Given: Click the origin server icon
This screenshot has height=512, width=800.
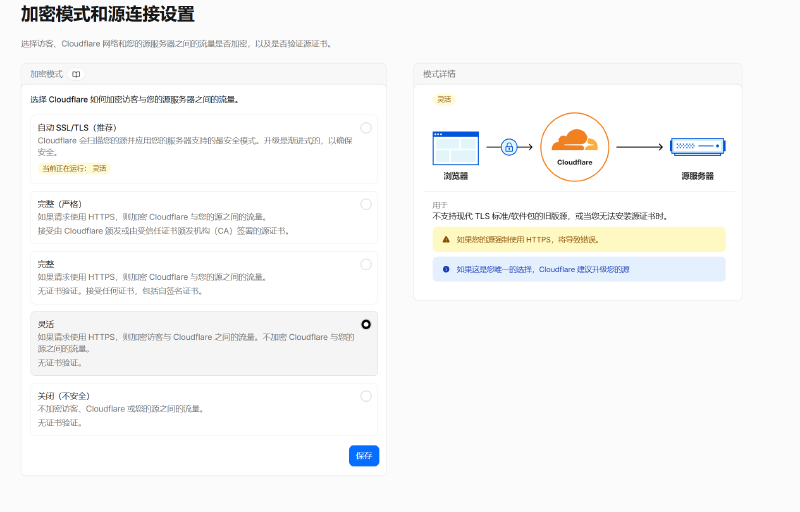Looking at the screenshot, I should [x=697, y=146].
